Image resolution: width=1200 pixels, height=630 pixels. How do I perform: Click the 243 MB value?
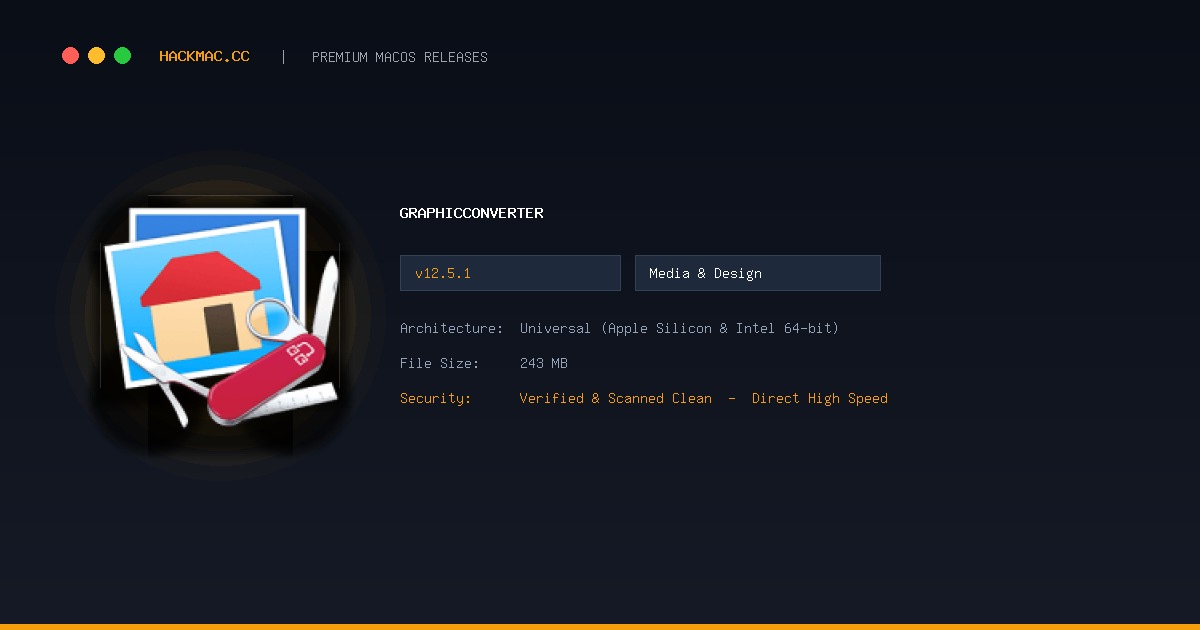tap(544, 363)
